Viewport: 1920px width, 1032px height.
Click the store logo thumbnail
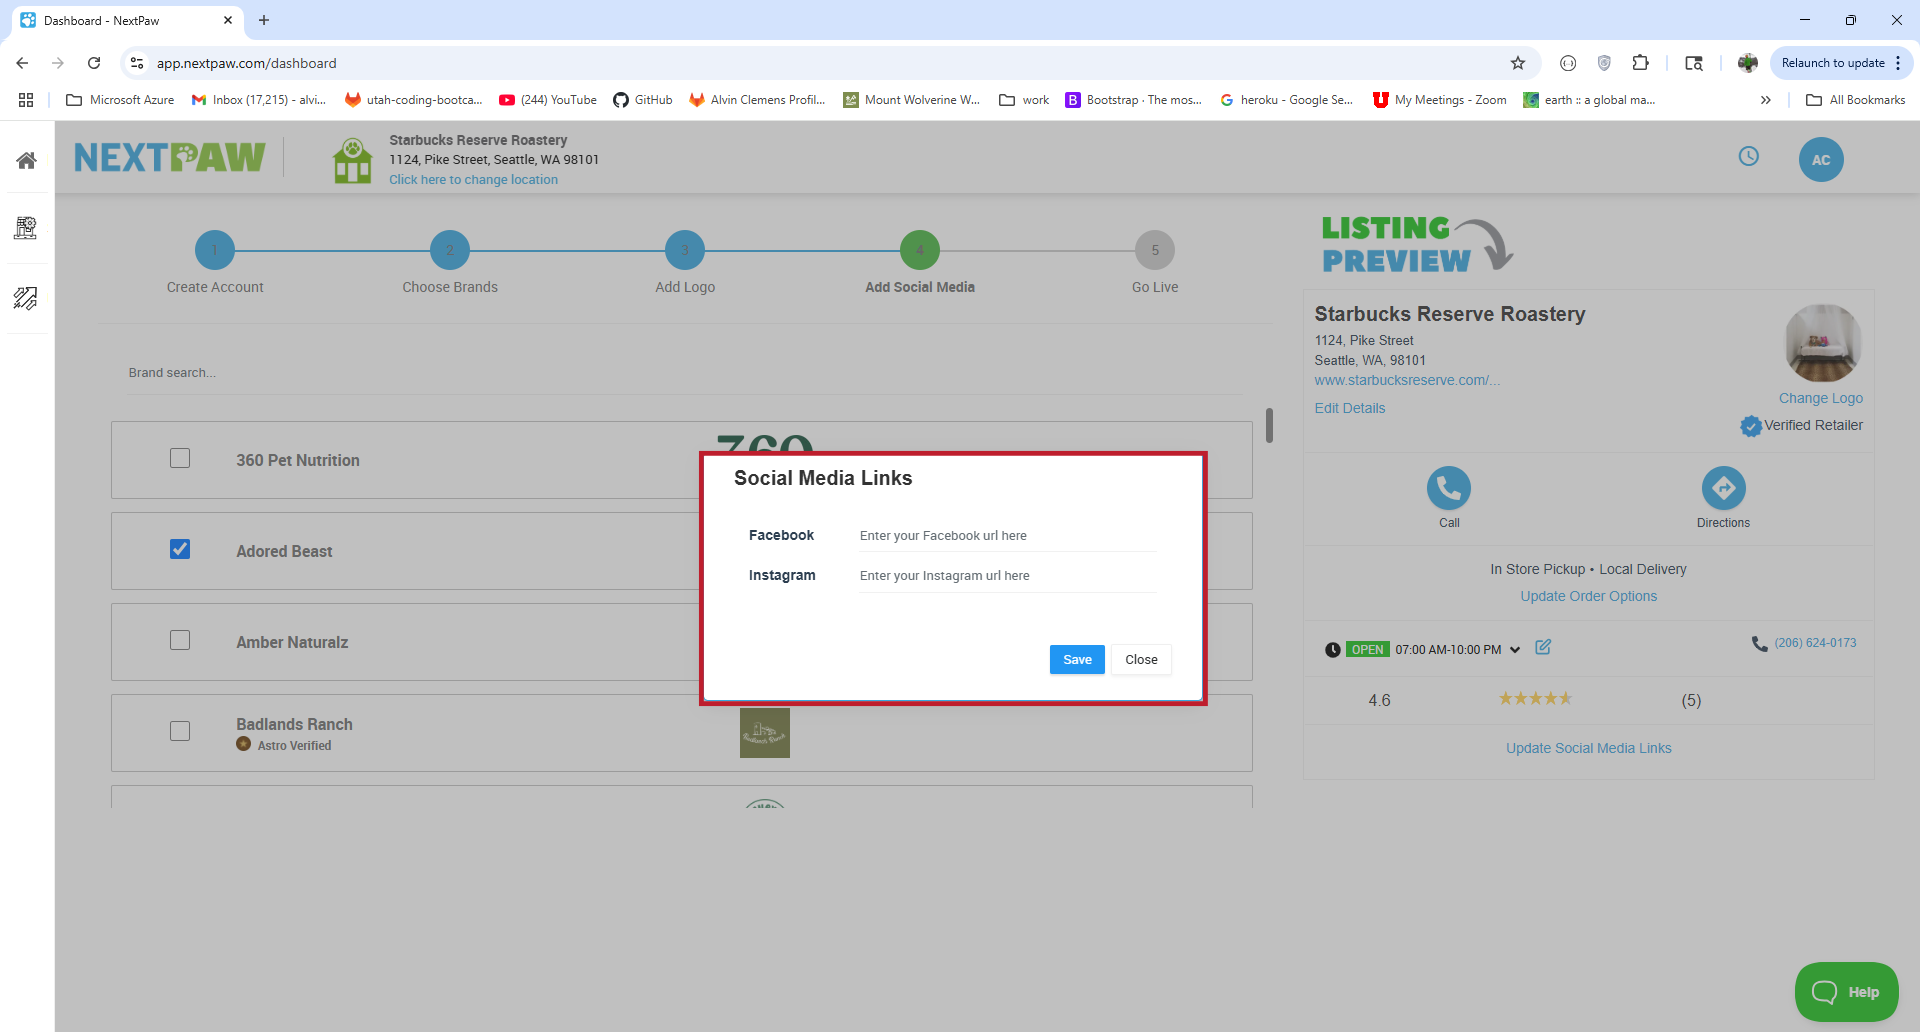click(x=1823, y=343)
